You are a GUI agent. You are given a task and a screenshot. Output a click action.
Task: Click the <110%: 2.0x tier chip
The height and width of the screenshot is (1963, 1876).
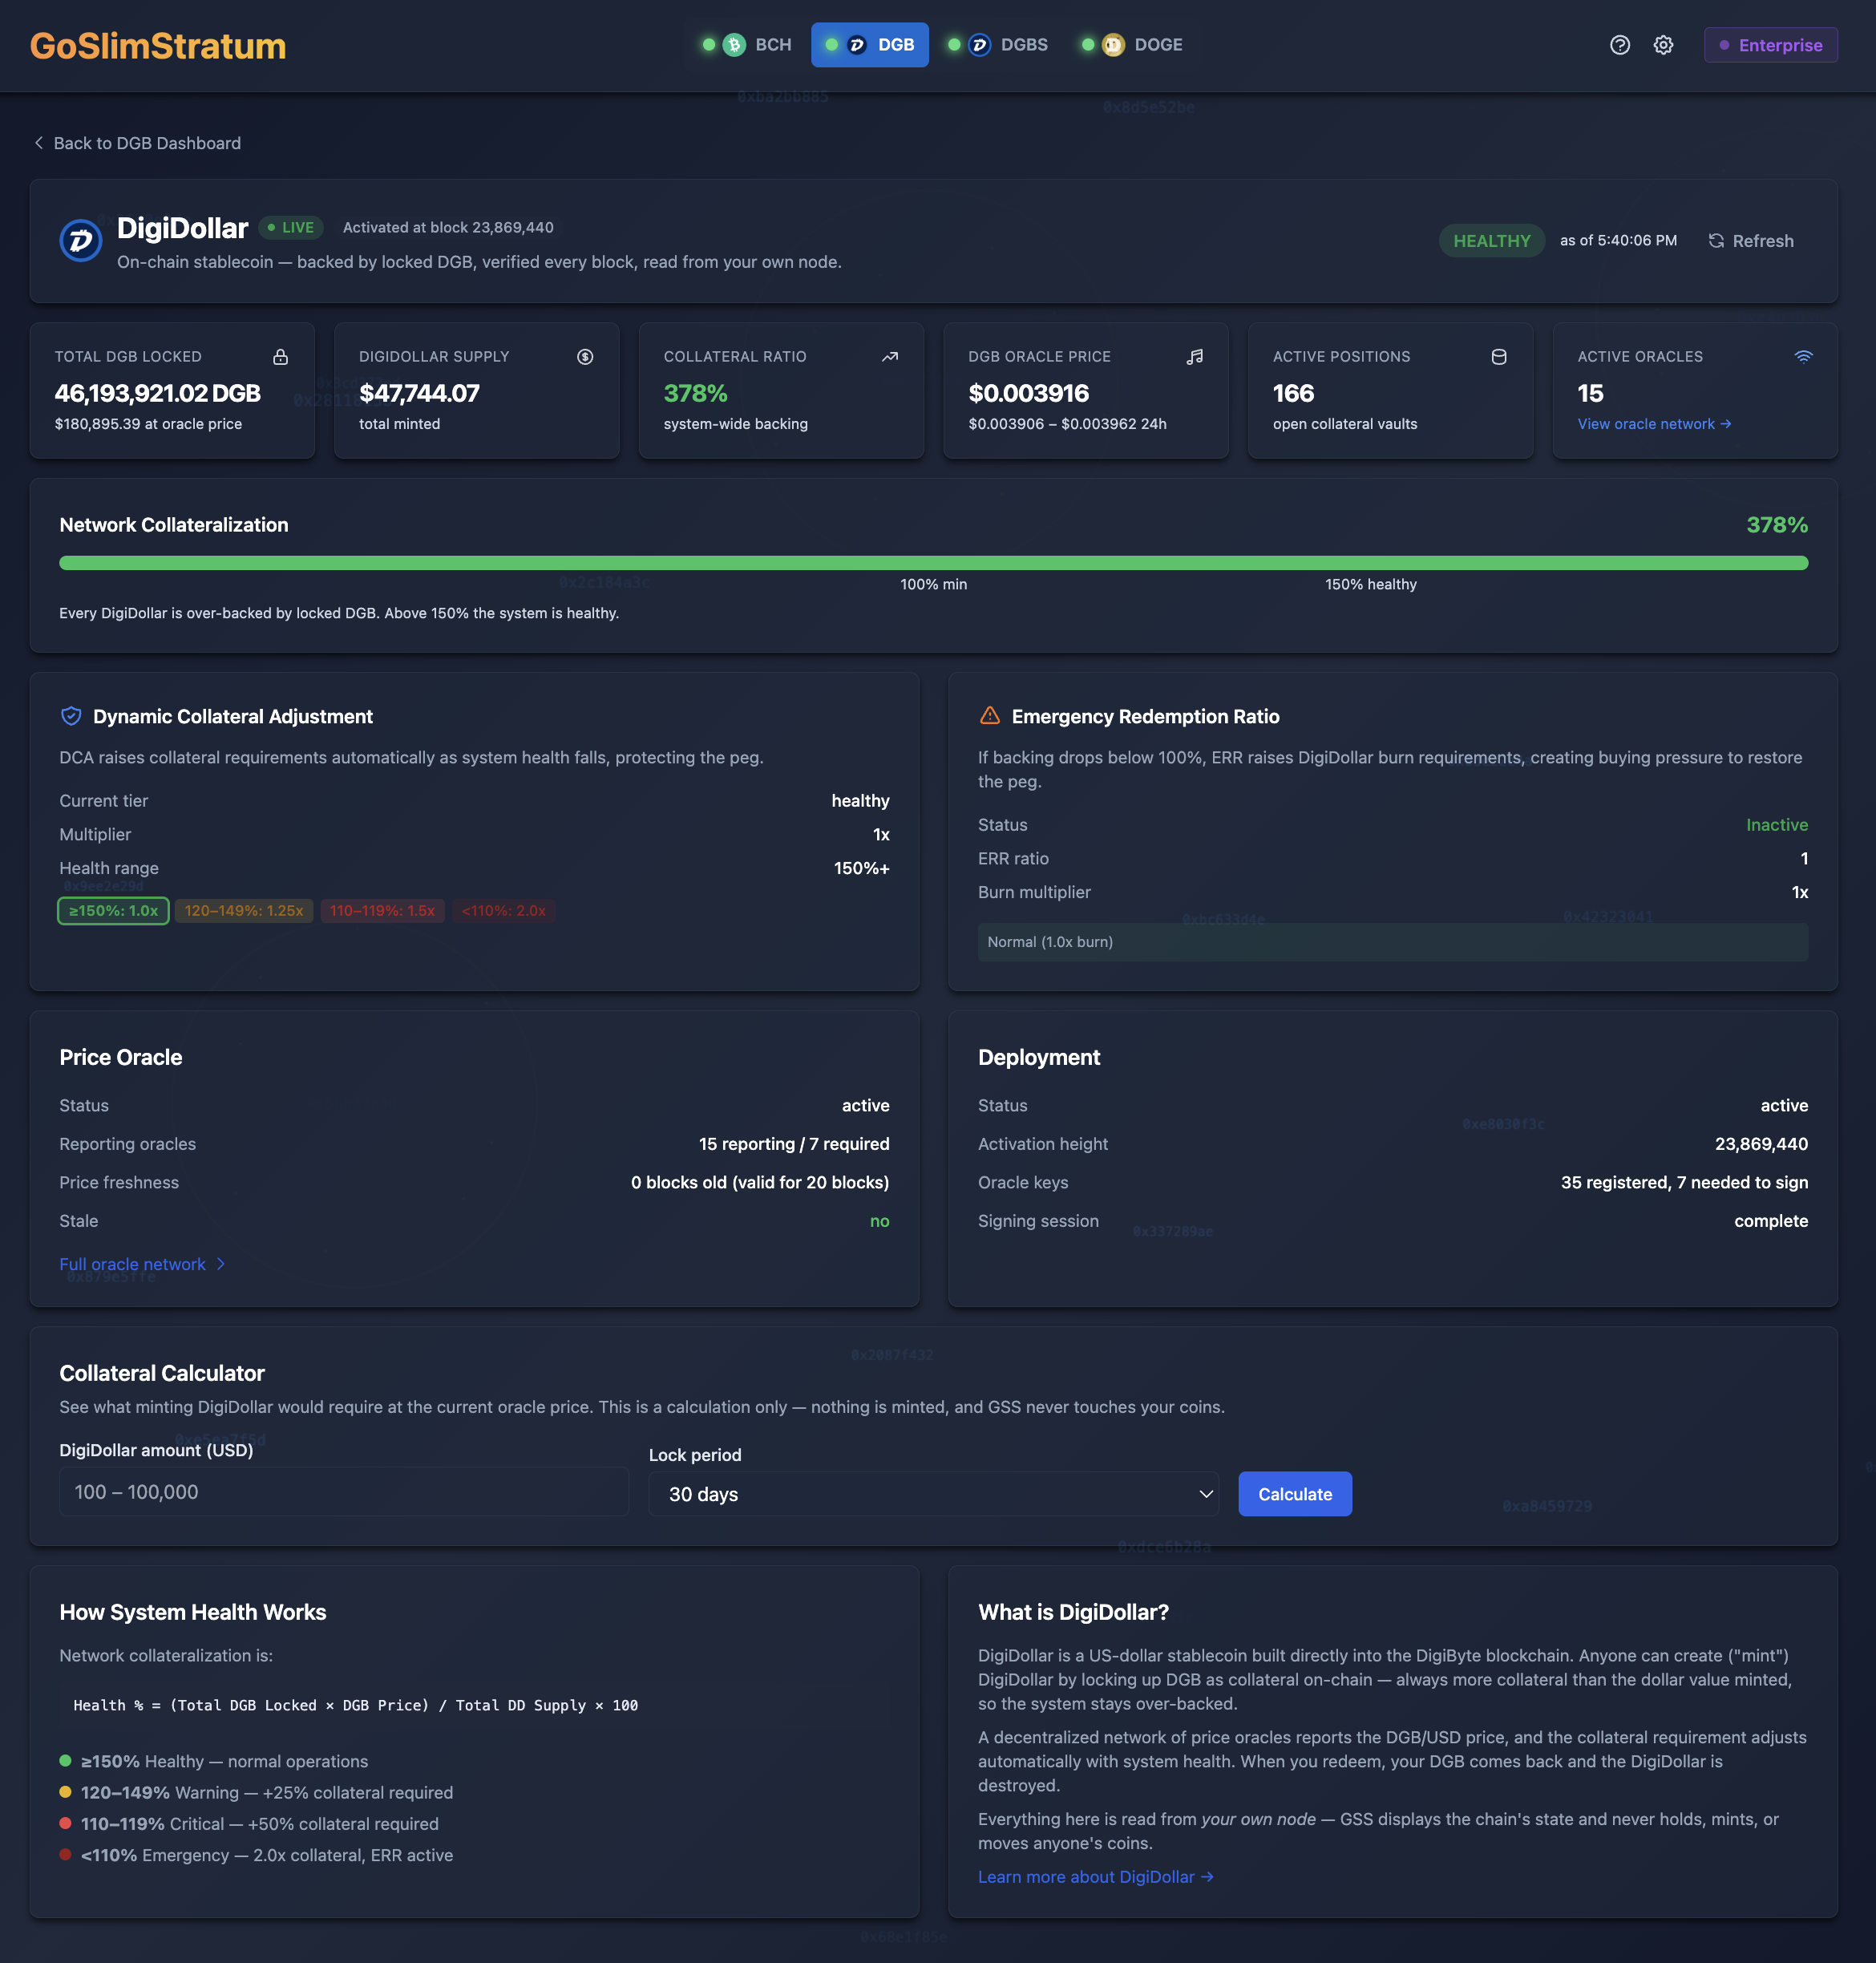pyautogui.click(x=503, y=911)
